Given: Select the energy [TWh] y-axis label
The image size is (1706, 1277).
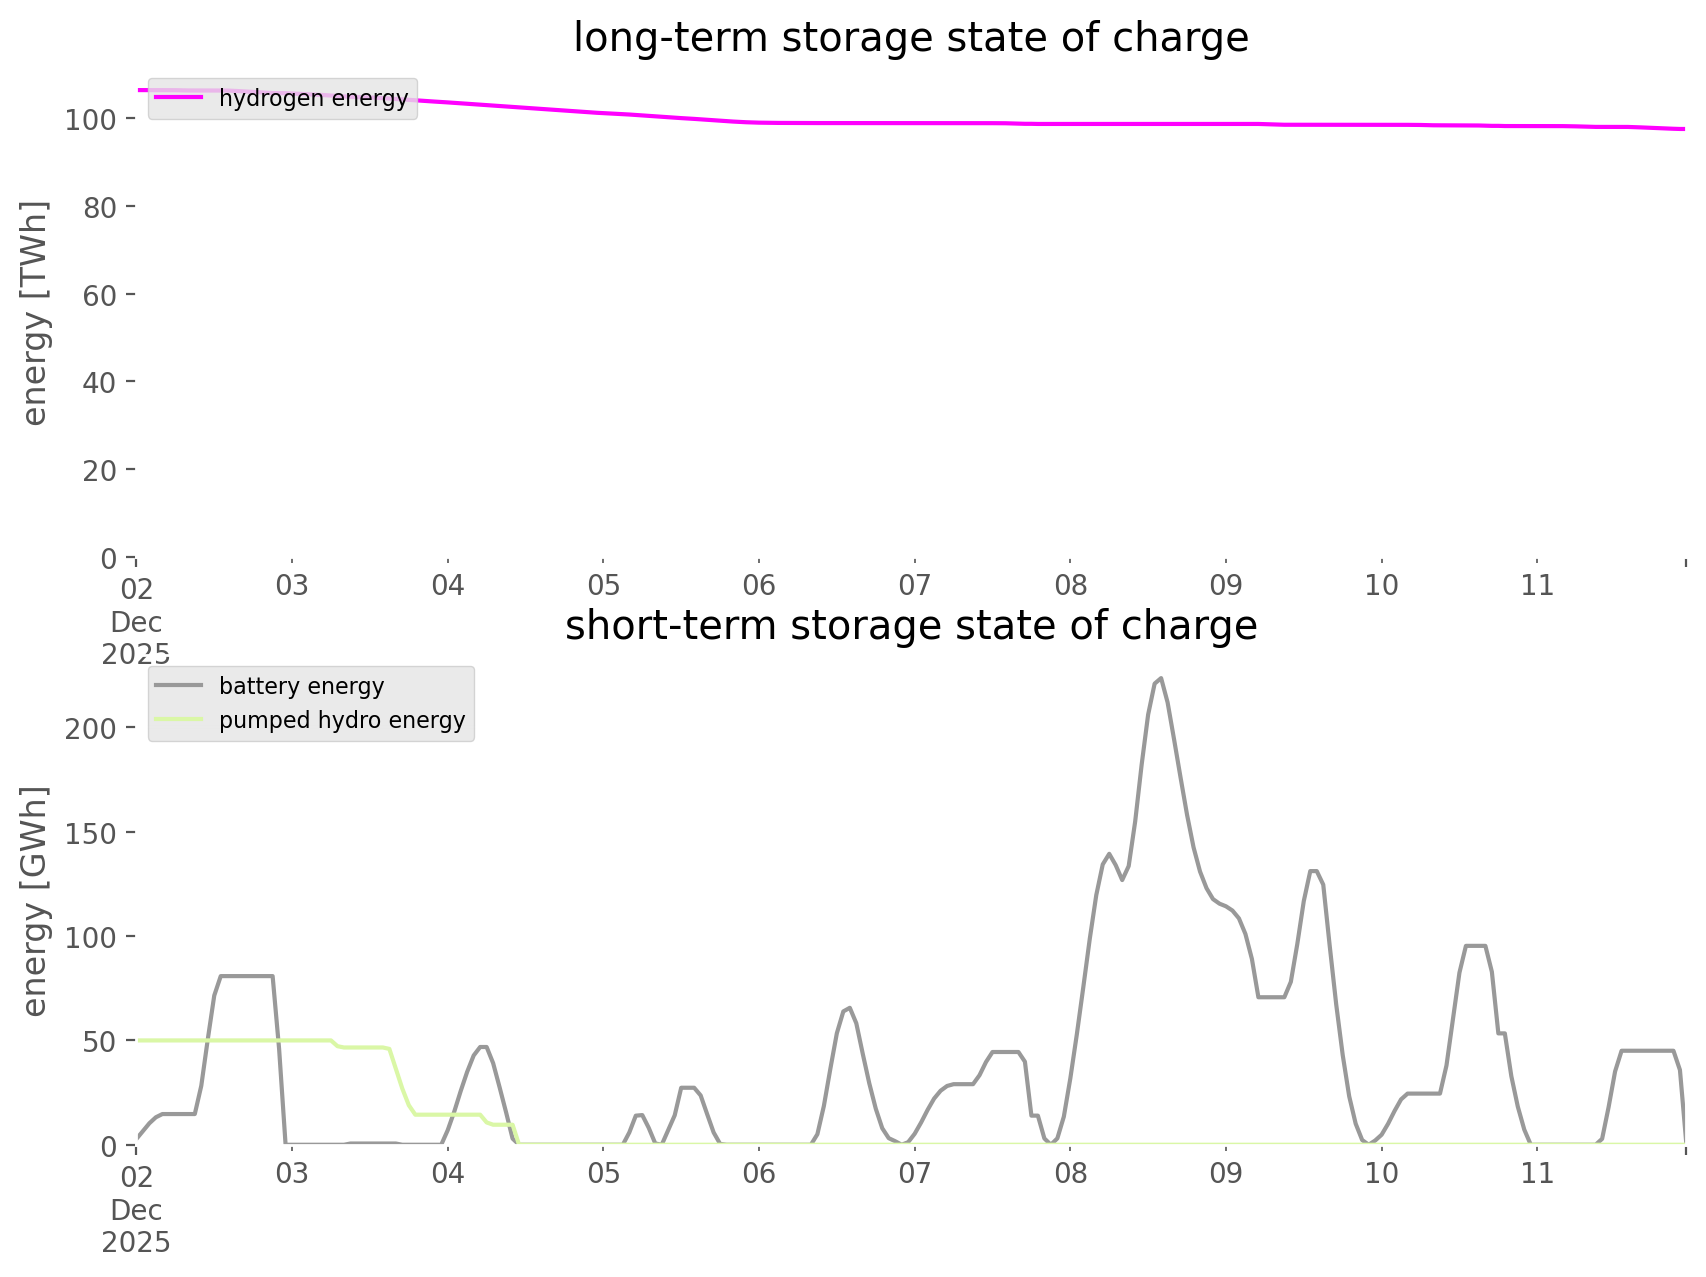Looking at the screenshot, I should 35,313.
